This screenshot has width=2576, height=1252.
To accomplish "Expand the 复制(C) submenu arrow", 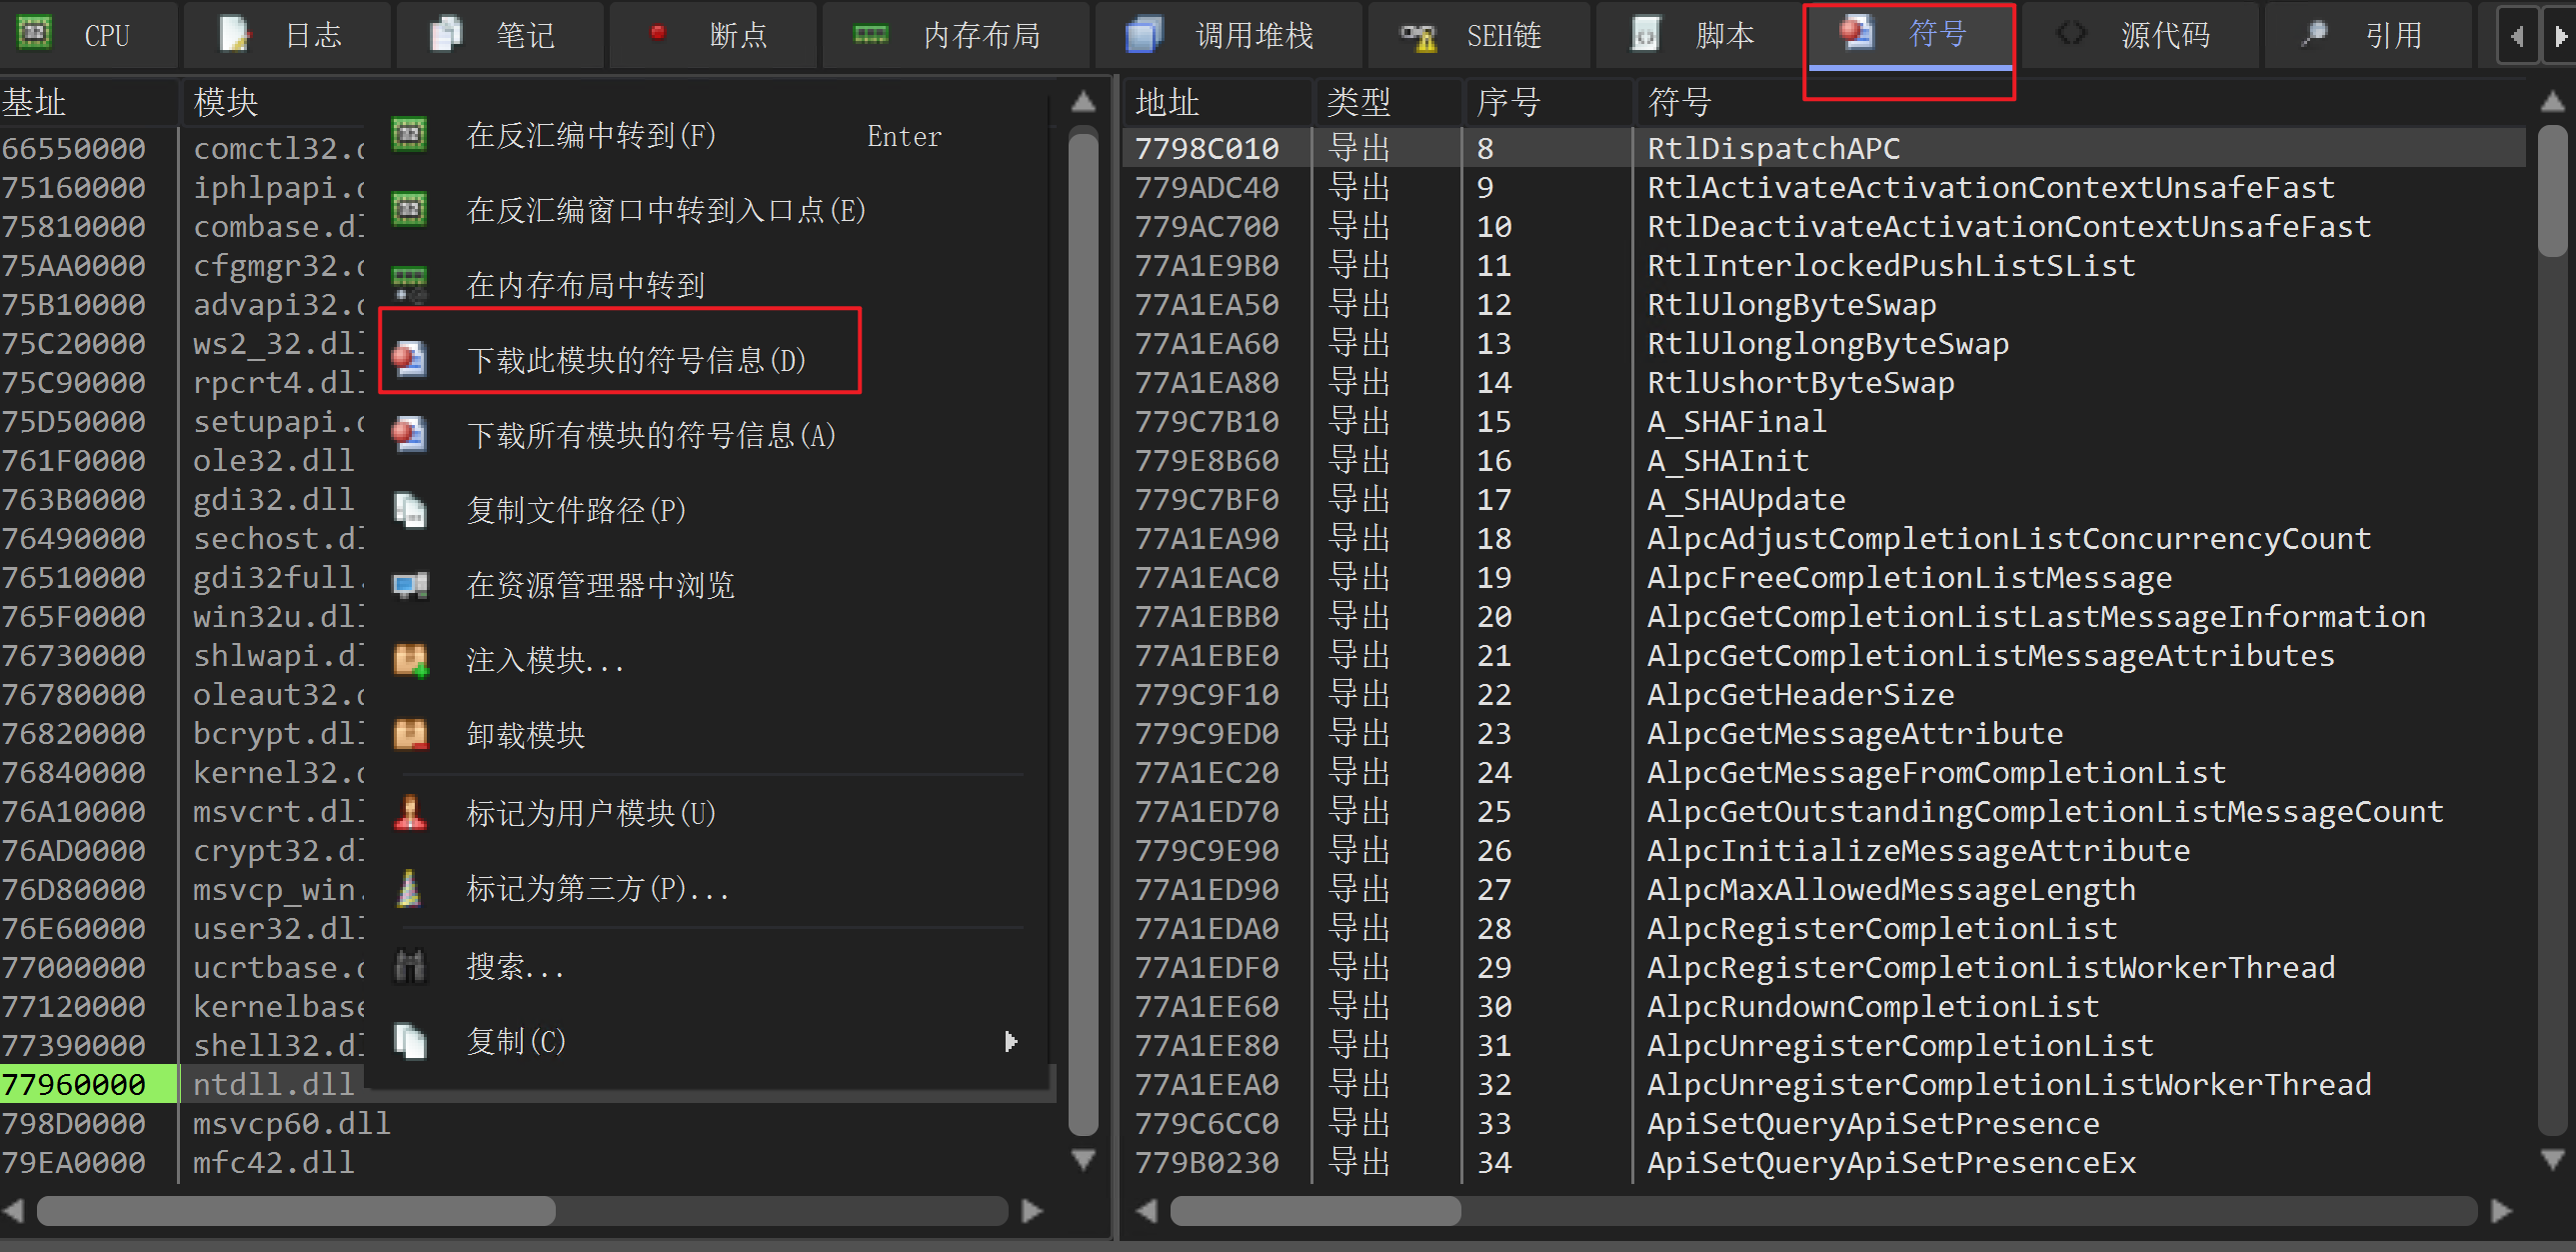I will [1010, 1041].
